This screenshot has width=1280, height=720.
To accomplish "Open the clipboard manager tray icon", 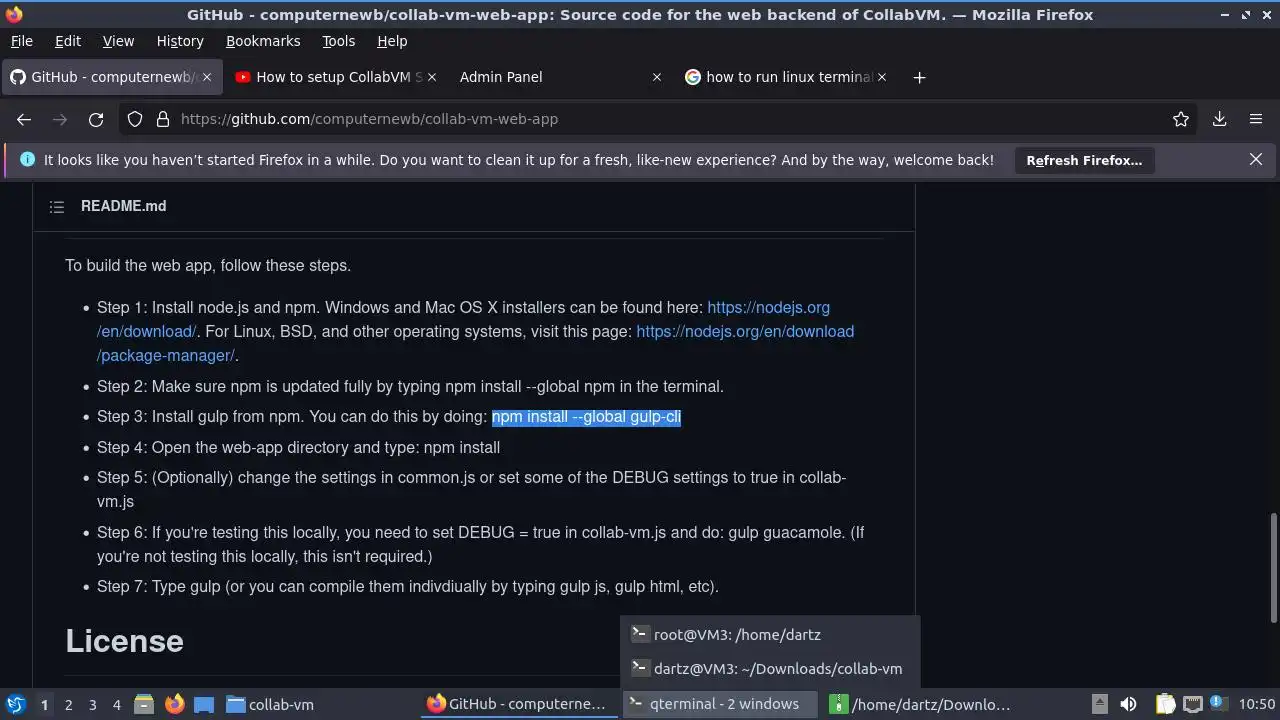I will 1165,704.
